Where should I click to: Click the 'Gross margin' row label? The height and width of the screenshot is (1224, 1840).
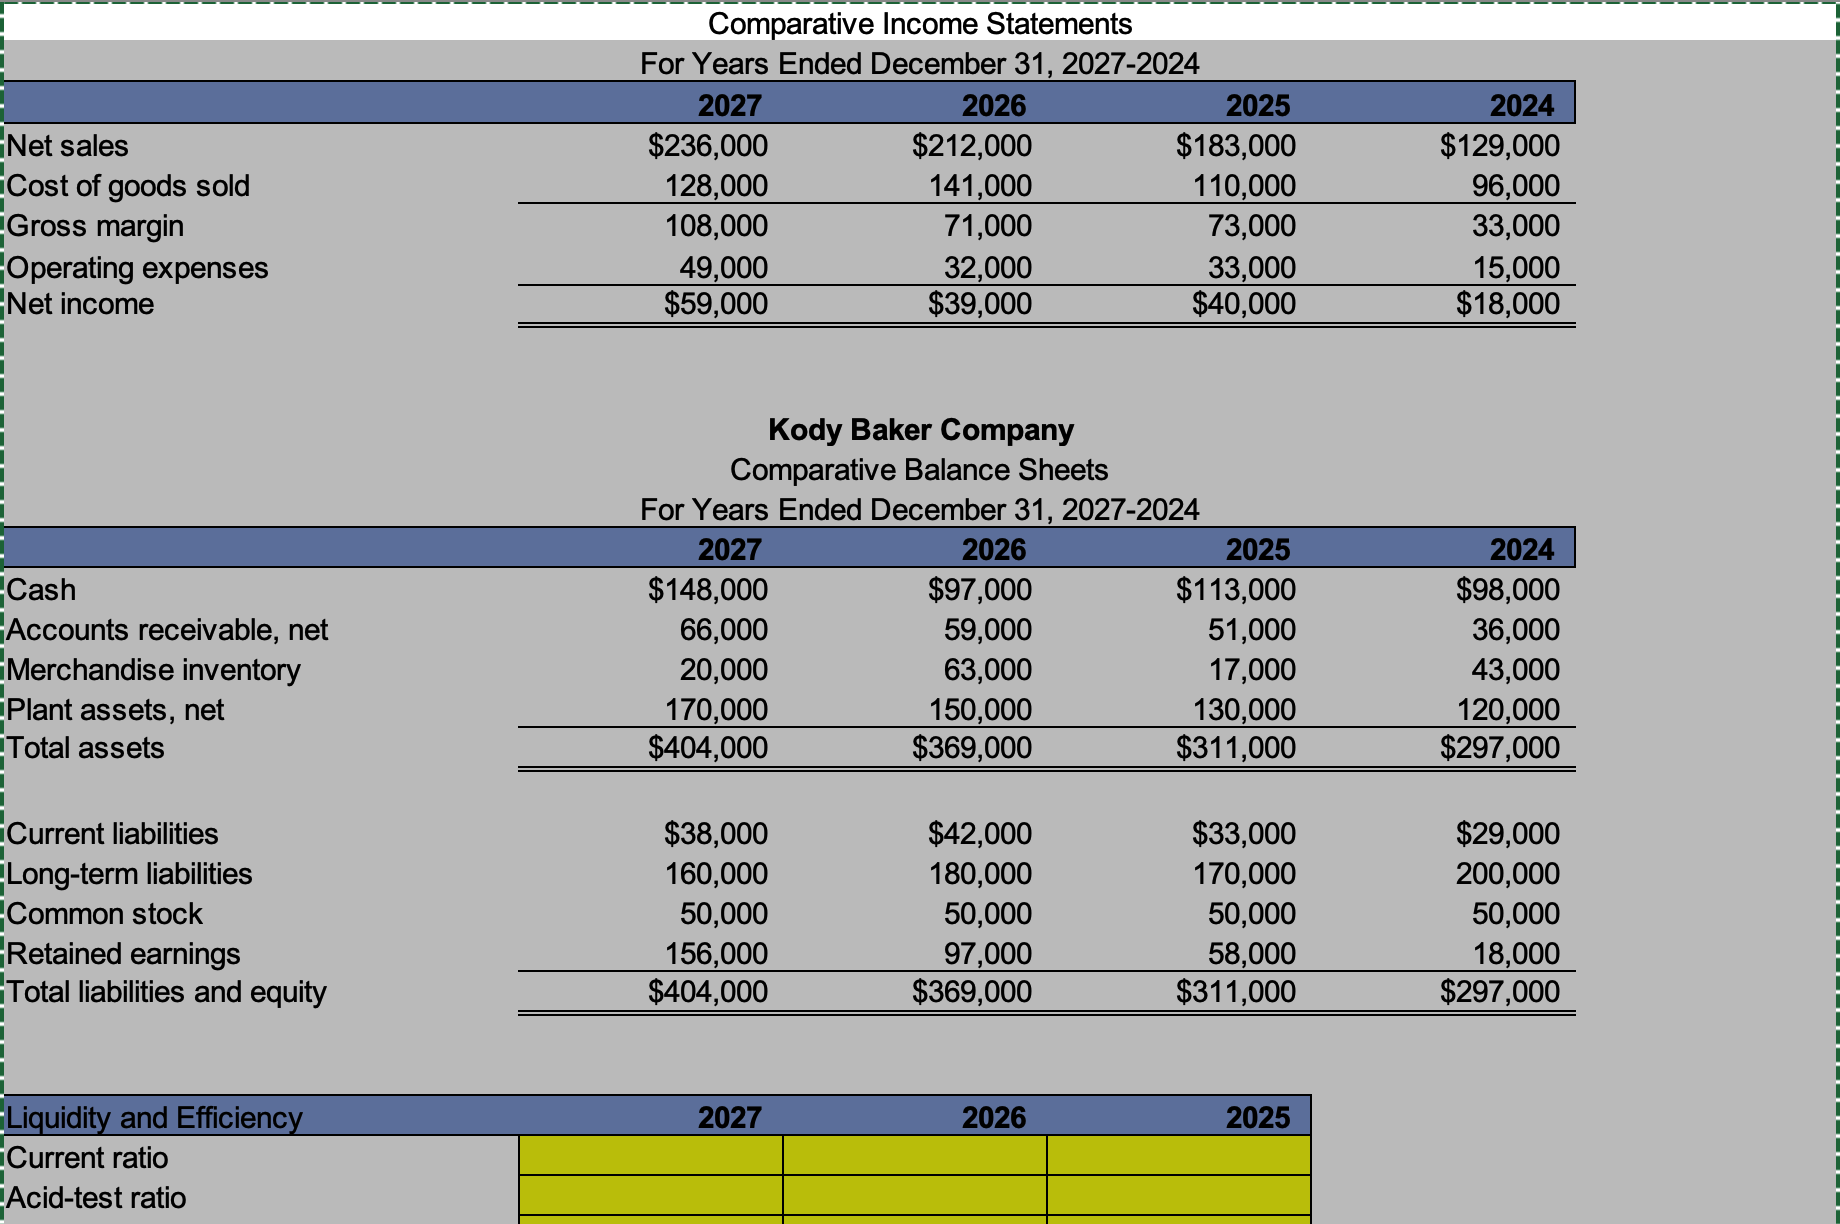coord(95,226)
